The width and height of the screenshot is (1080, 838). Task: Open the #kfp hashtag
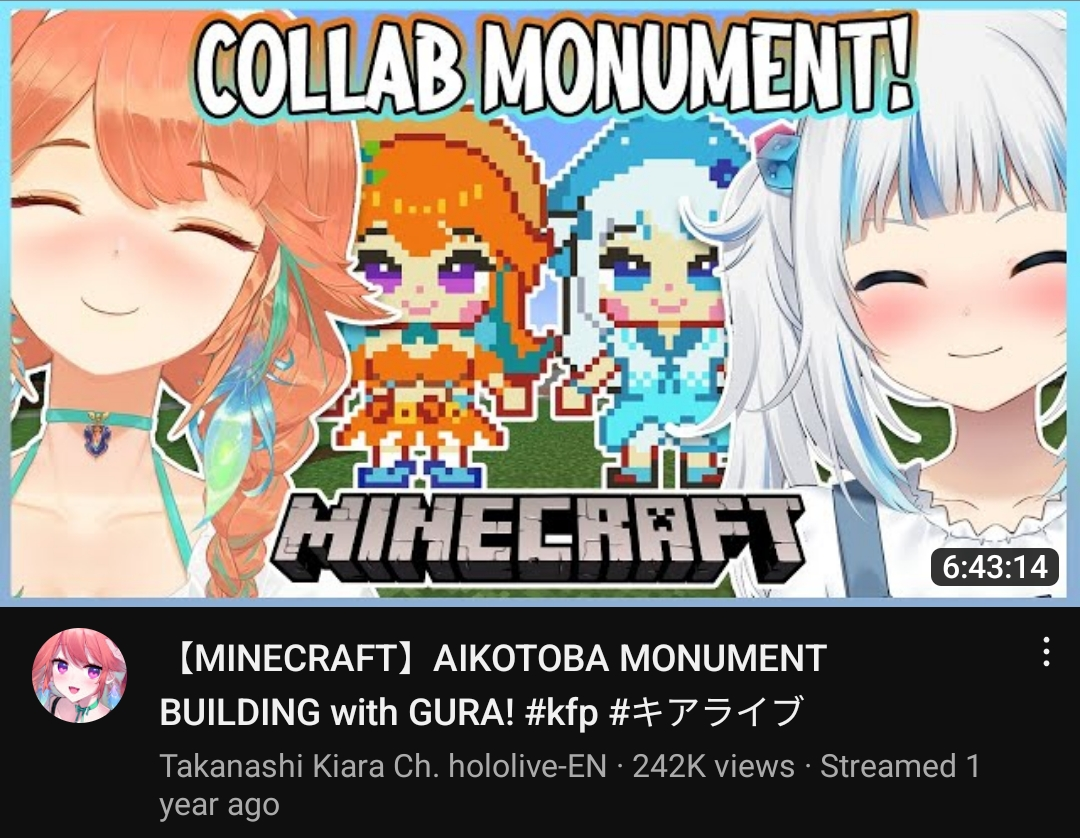point(561,711)
